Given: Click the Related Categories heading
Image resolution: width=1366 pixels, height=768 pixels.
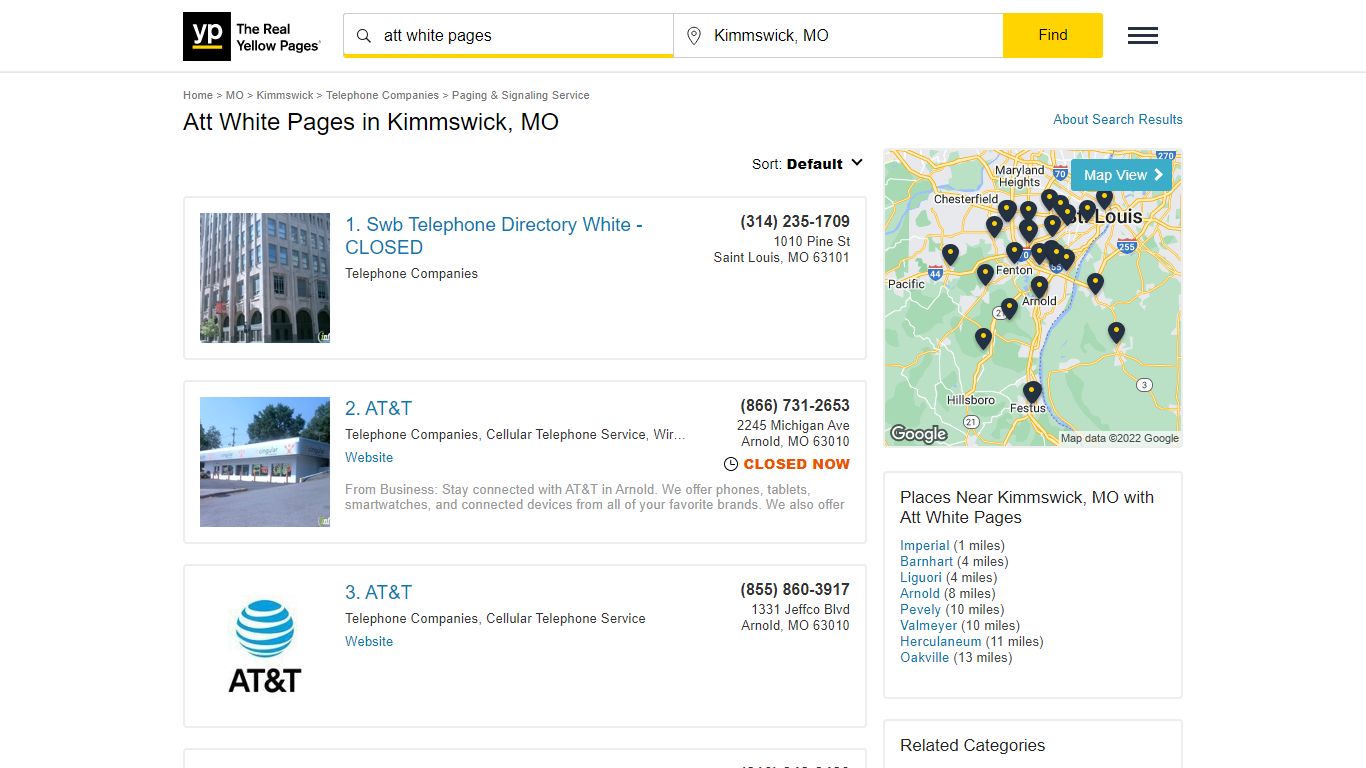Looking at the screenshot, I should (972, 745).
